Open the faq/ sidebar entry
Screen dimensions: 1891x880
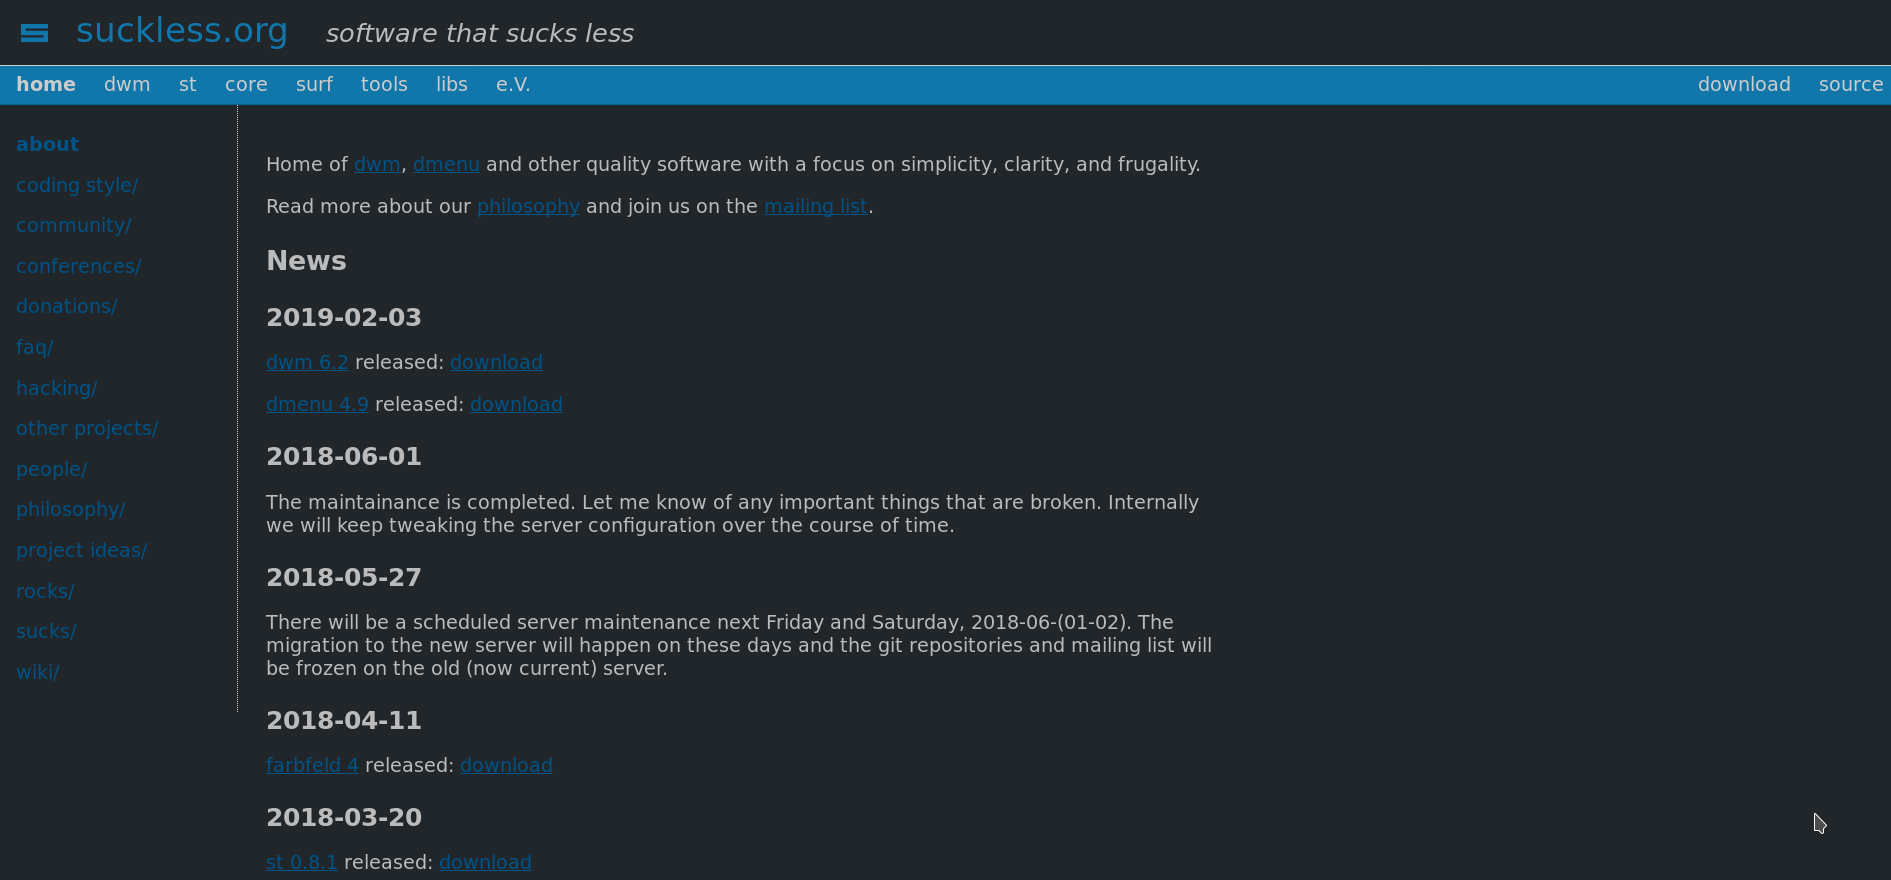(35, 347)
